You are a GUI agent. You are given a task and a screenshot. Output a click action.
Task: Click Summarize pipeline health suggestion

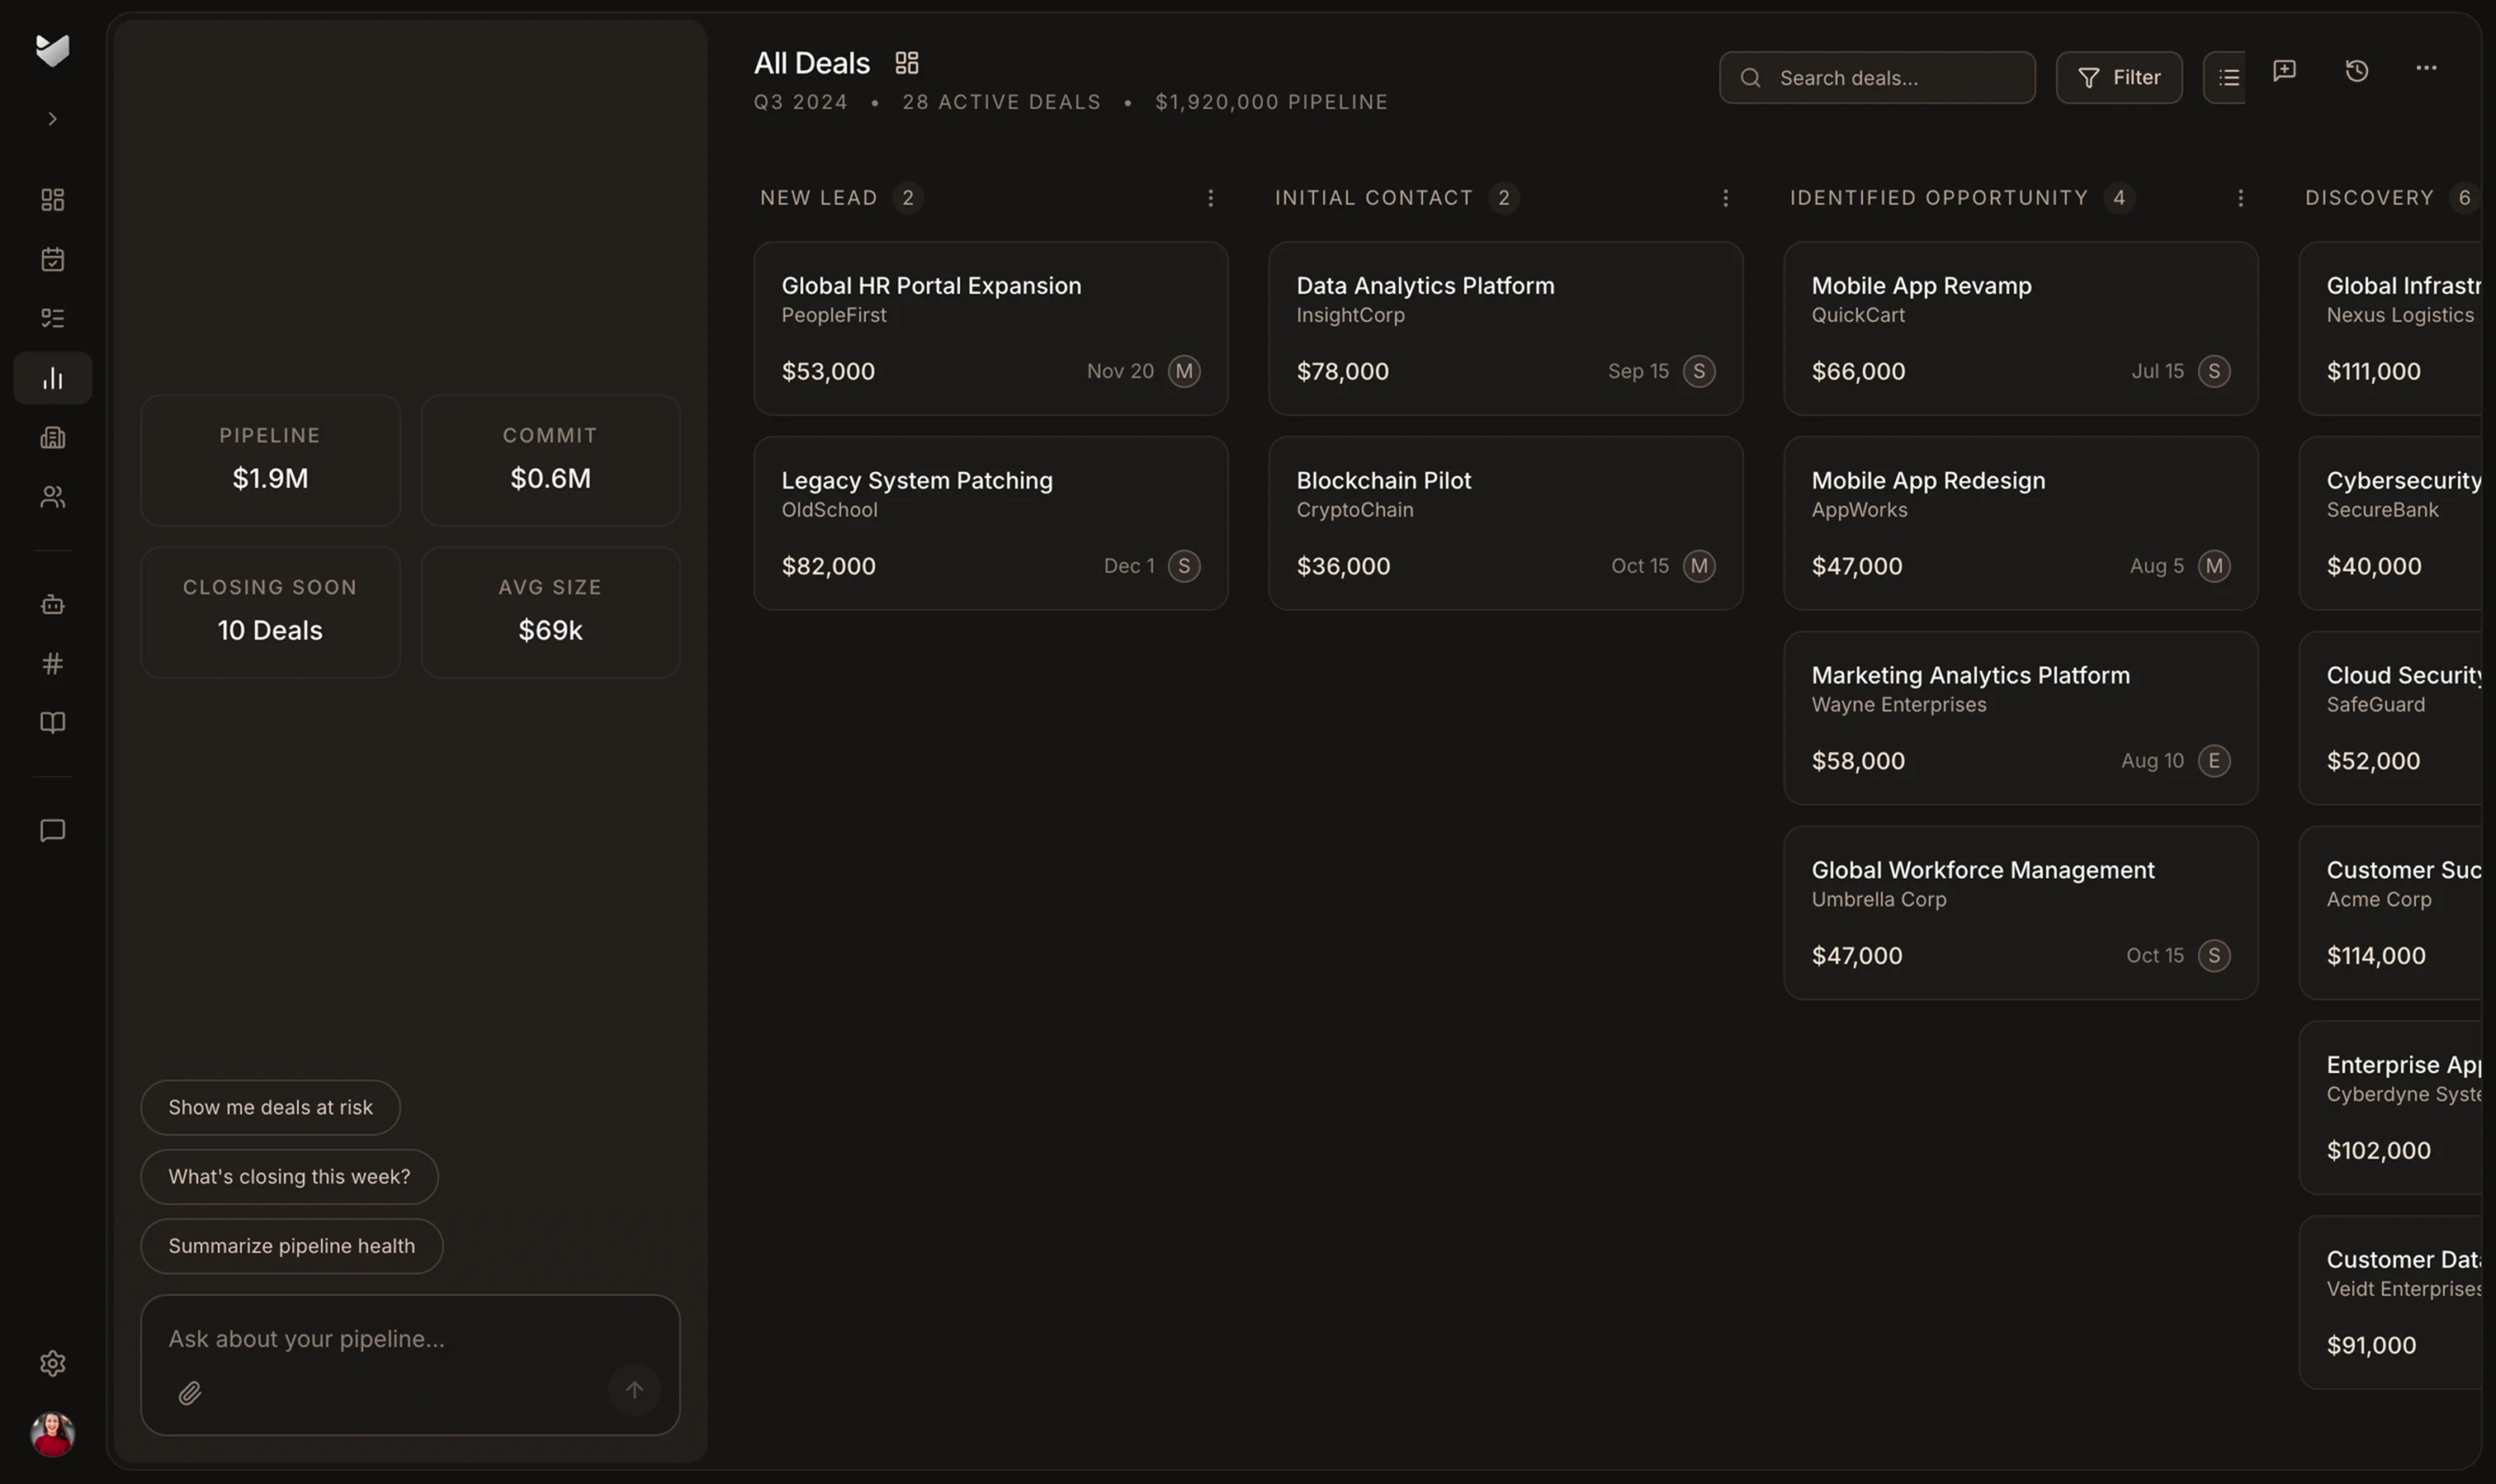click(x=291, y=1245)
